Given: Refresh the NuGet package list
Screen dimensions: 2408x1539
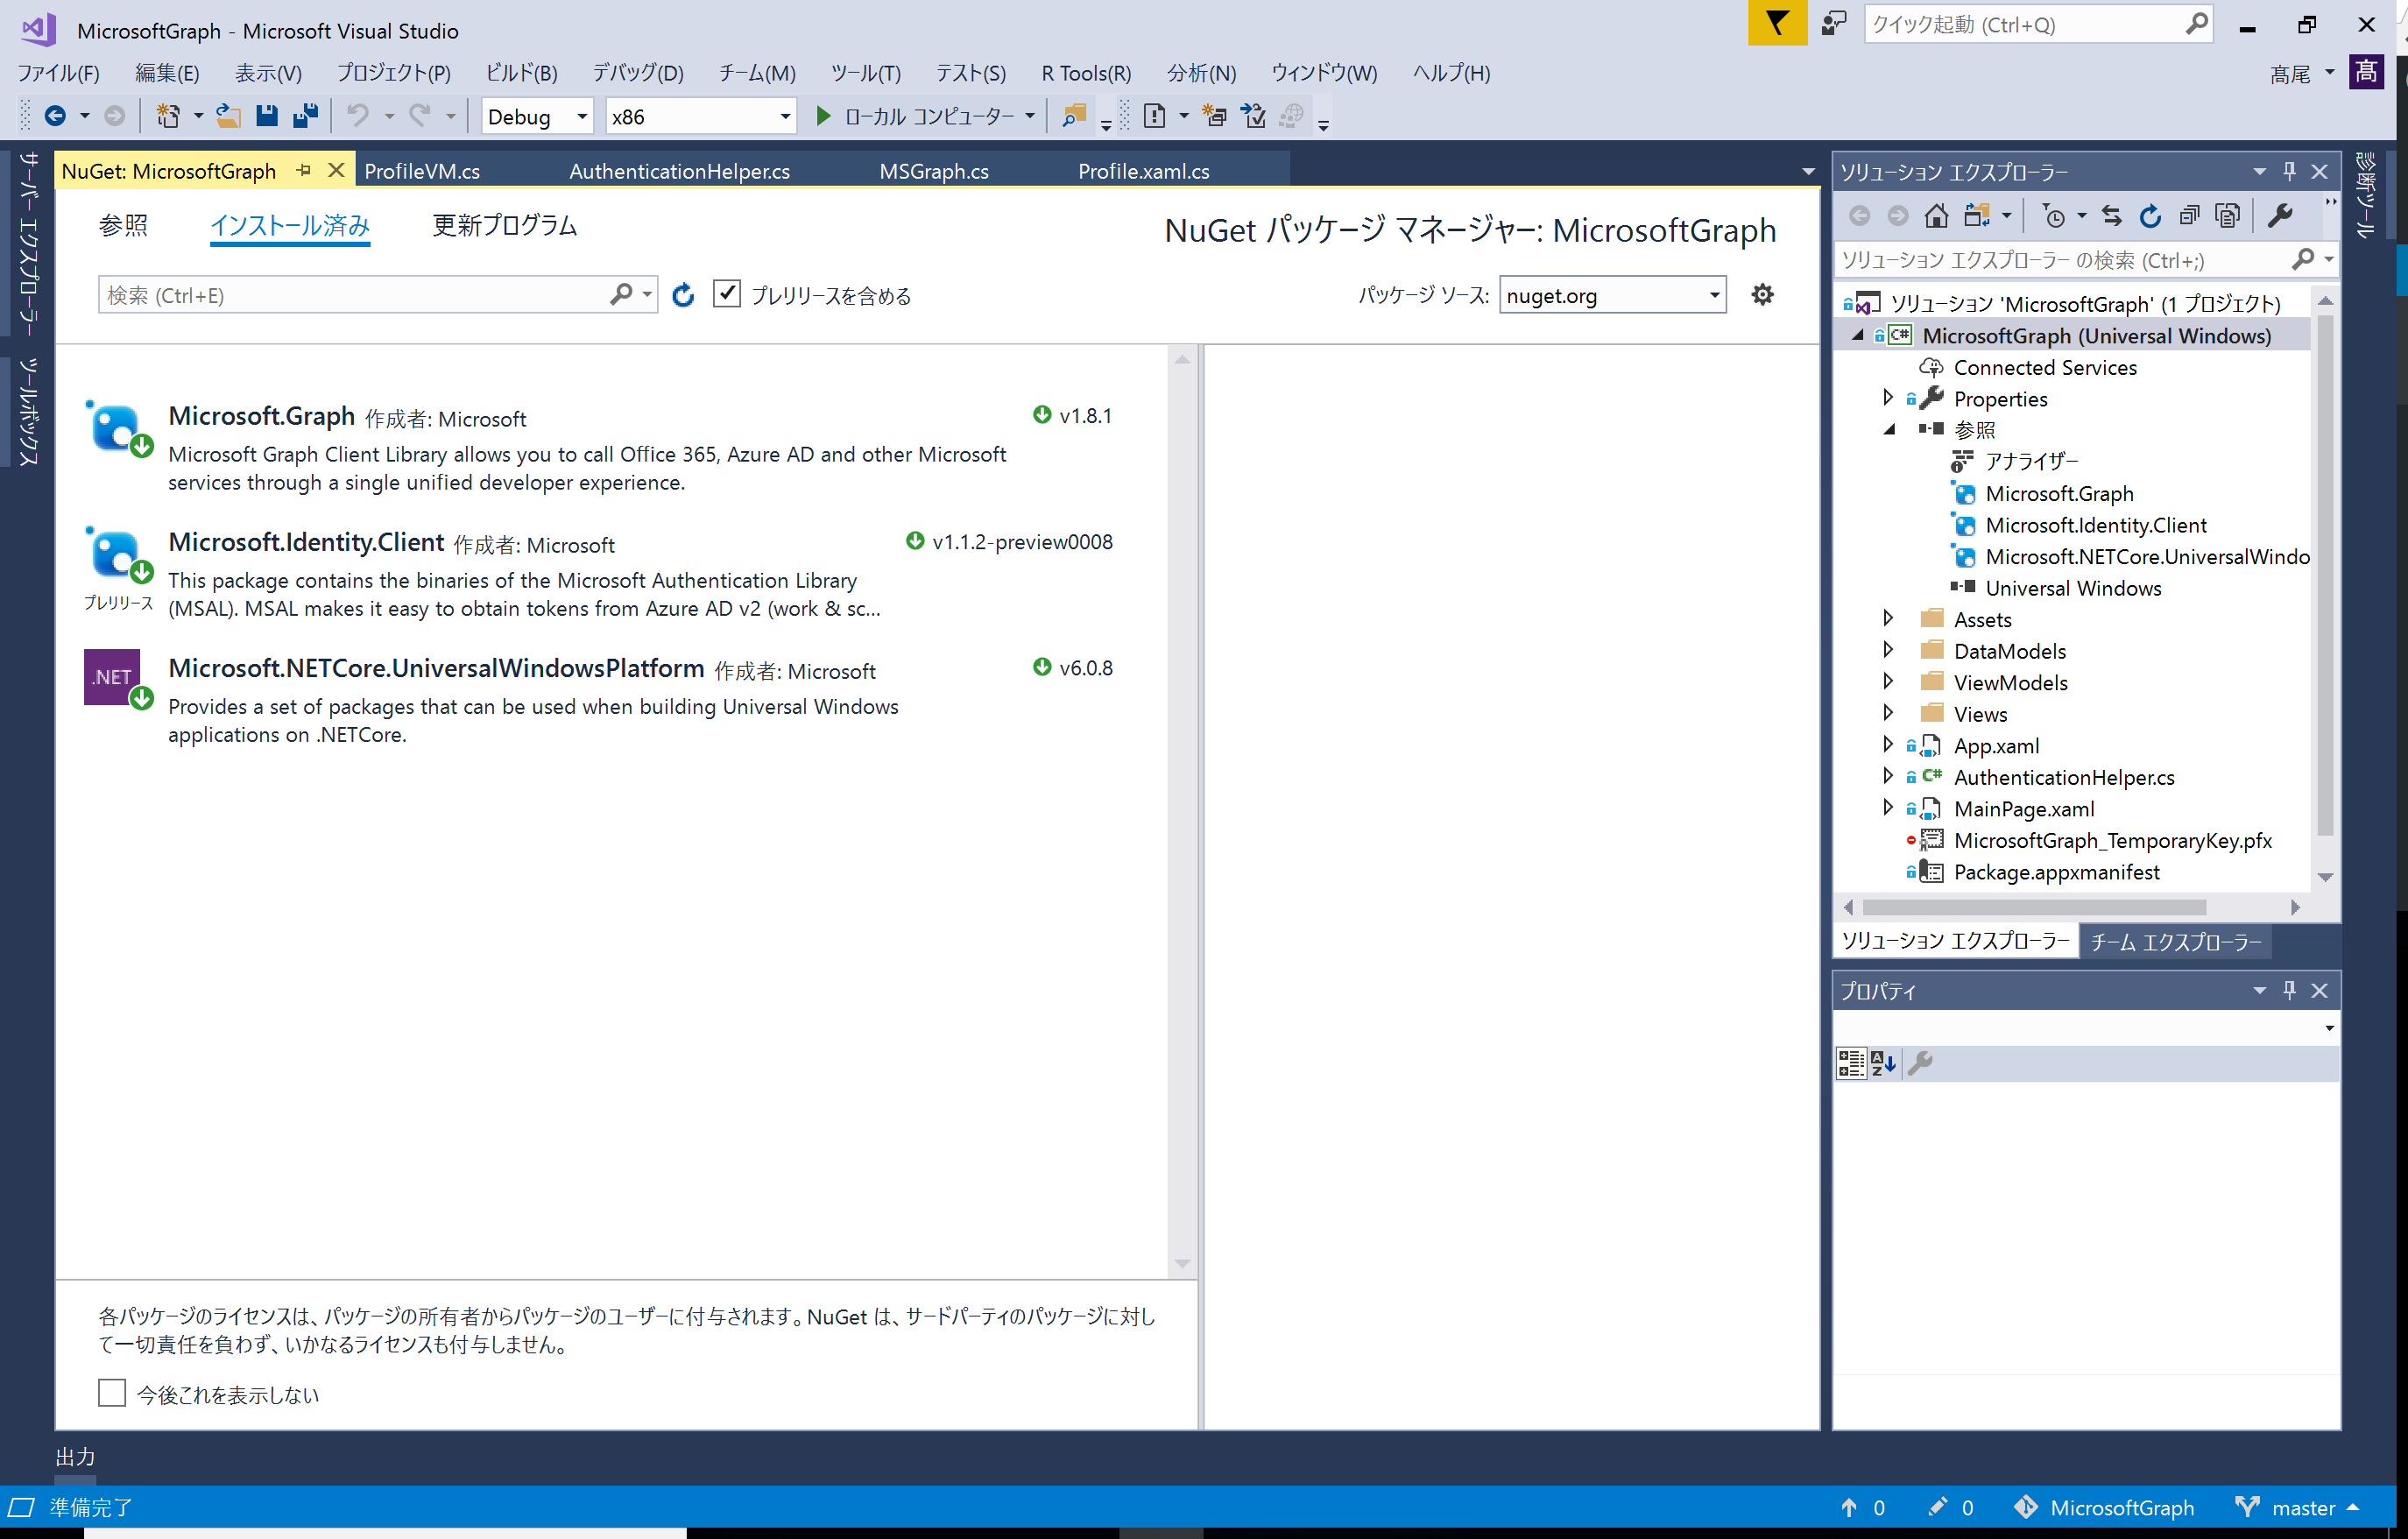Looking at the screenshot, I should coord(683,295).
